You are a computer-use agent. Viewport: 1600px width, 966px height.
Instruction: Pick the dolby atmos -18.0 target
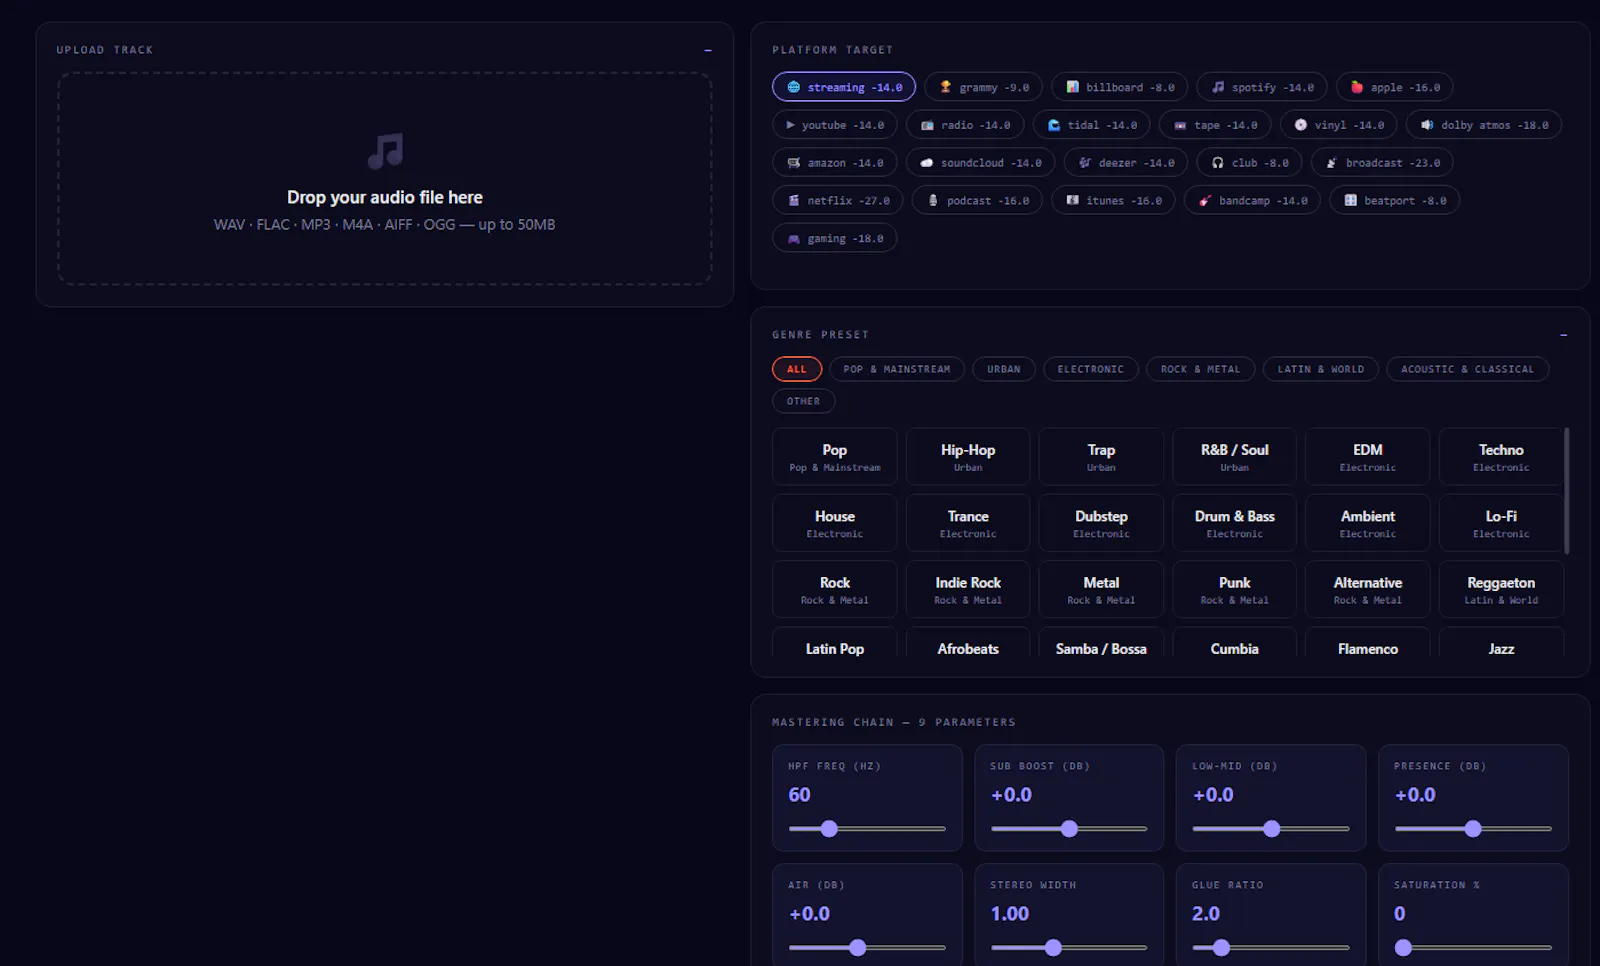(1484, 125)
